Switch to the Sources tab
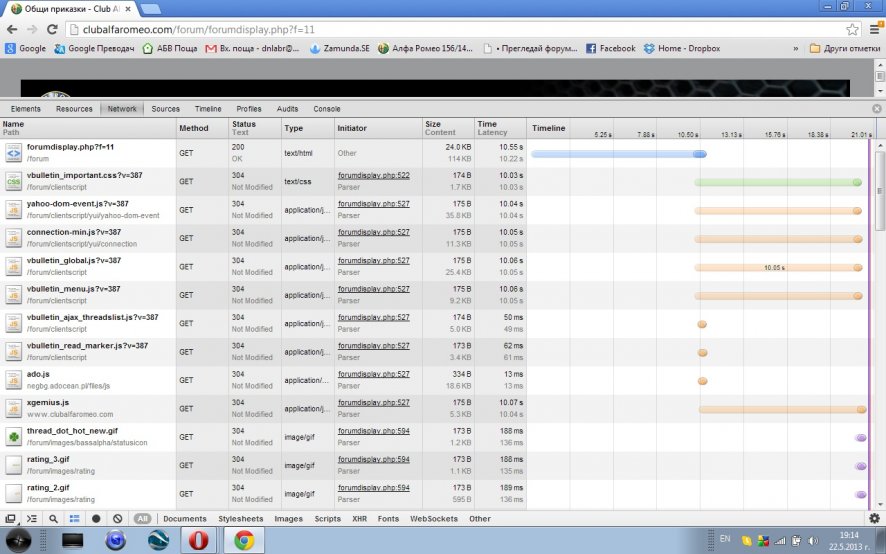The height and width of the screenshot is (554, 886). coord(165,109)
